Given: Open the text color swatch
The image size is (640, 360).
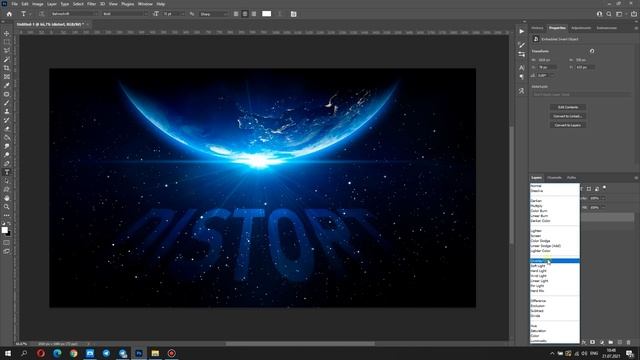Looking at the screenshot, I should [x=267, y=14].
